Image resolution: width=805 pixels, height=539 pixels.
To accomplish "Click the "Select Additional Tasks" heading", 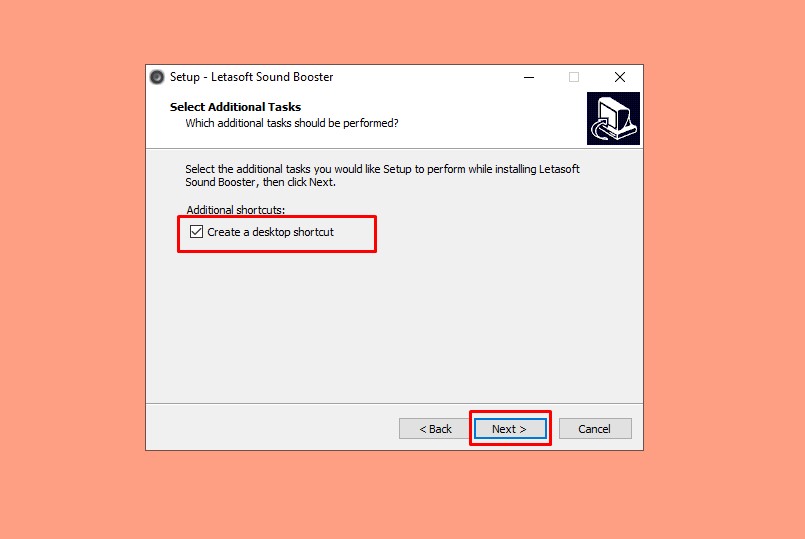I will click(235, 107).
